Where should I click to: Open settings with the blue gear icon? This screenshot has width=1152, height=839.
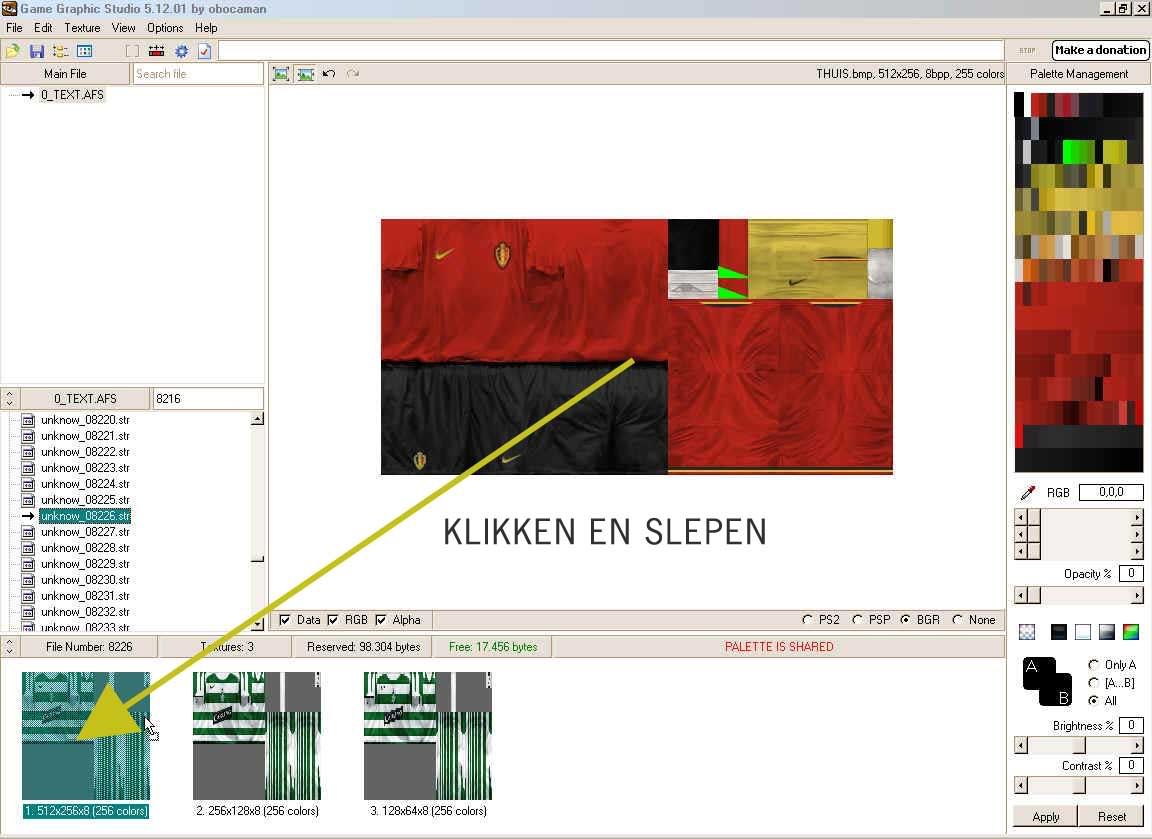point(181,51)
